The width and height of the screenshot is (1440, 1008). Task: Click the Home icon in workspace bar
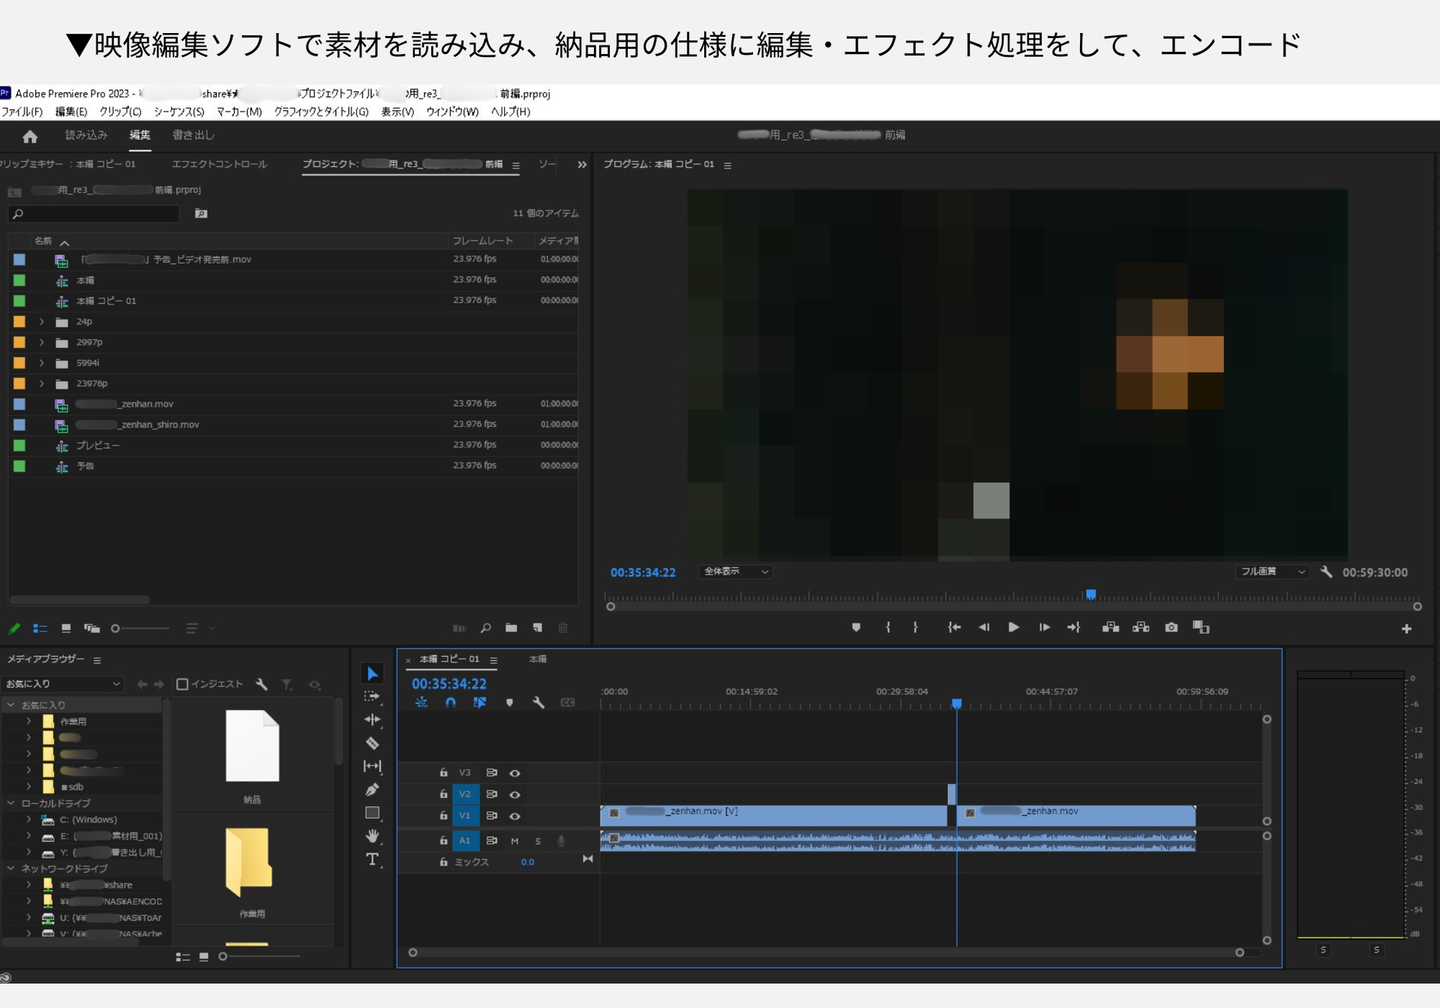[30, 136]
